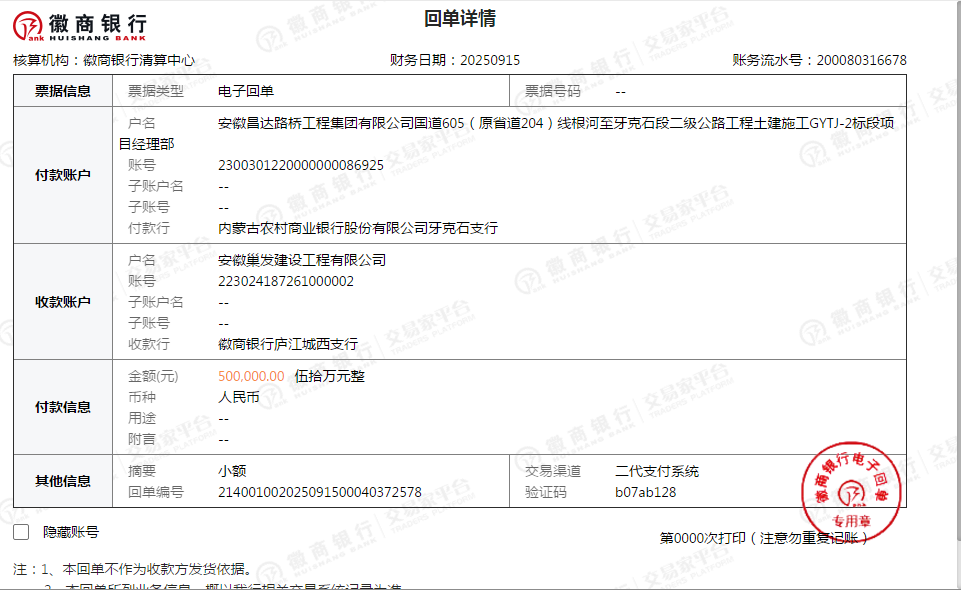
Task: Click the financial date 20250915
Action: pos(489,60)
